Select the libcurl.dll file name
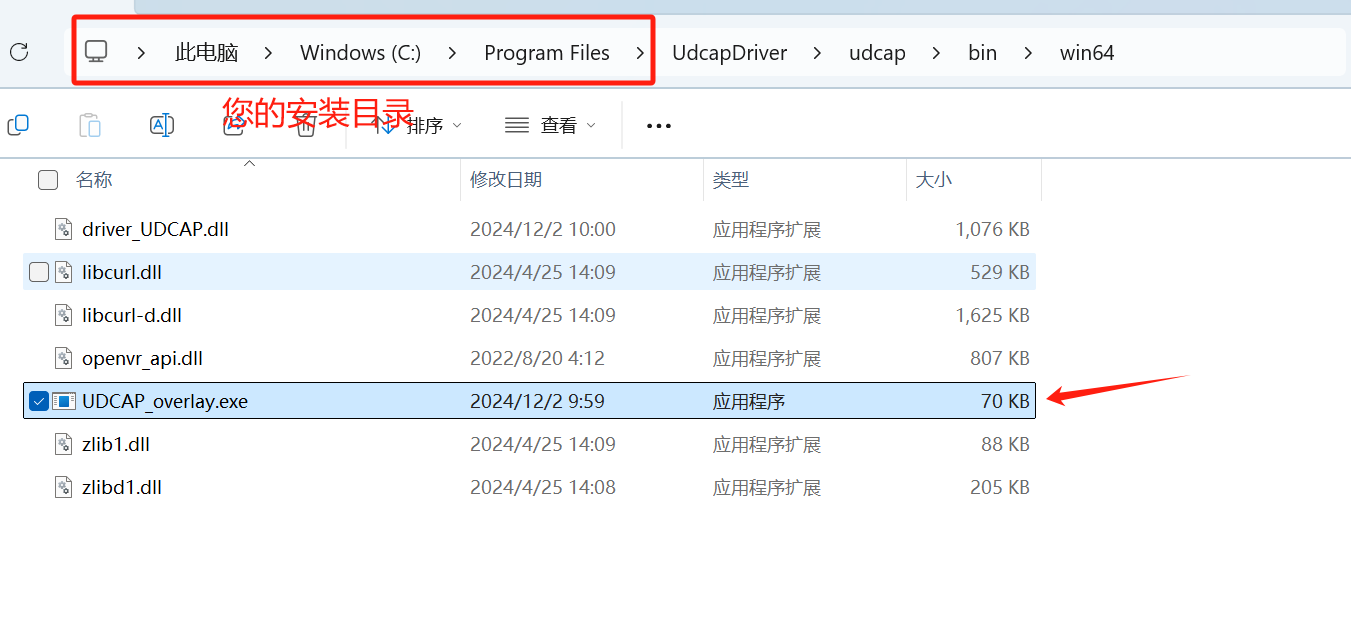This screenshot has height=627, width=1351. (x=122, y=272)
